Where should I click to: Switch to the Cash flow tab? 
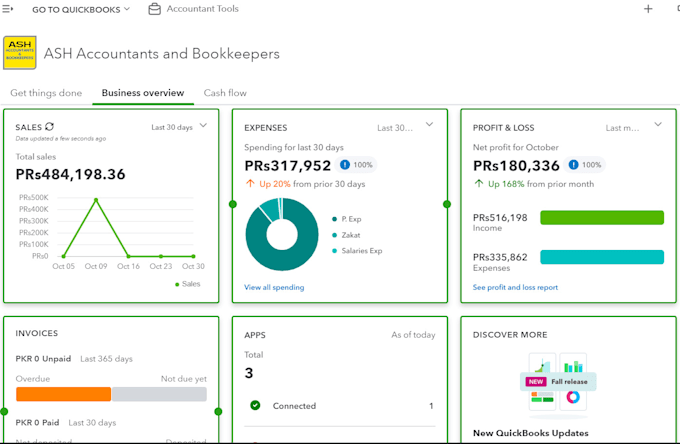(225, 93)
